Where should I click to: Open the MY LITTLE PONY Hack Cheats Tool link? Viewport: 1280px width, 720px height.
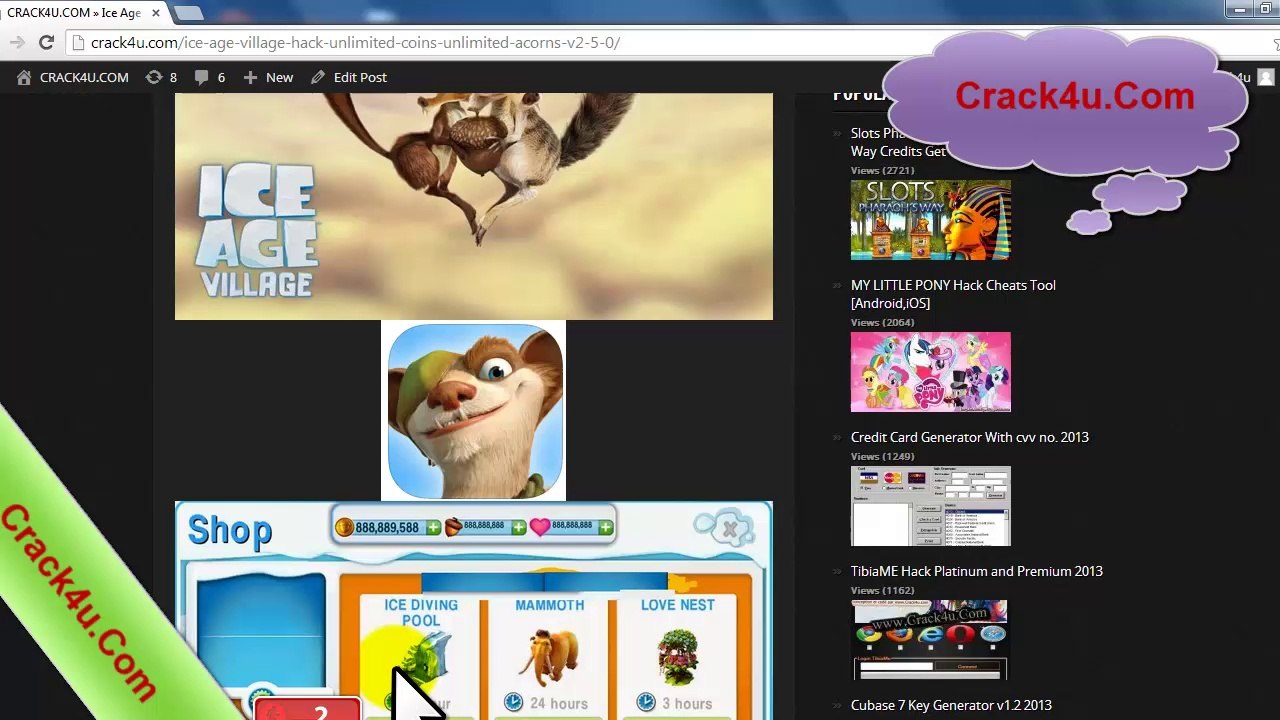click(x=953, y=294)
